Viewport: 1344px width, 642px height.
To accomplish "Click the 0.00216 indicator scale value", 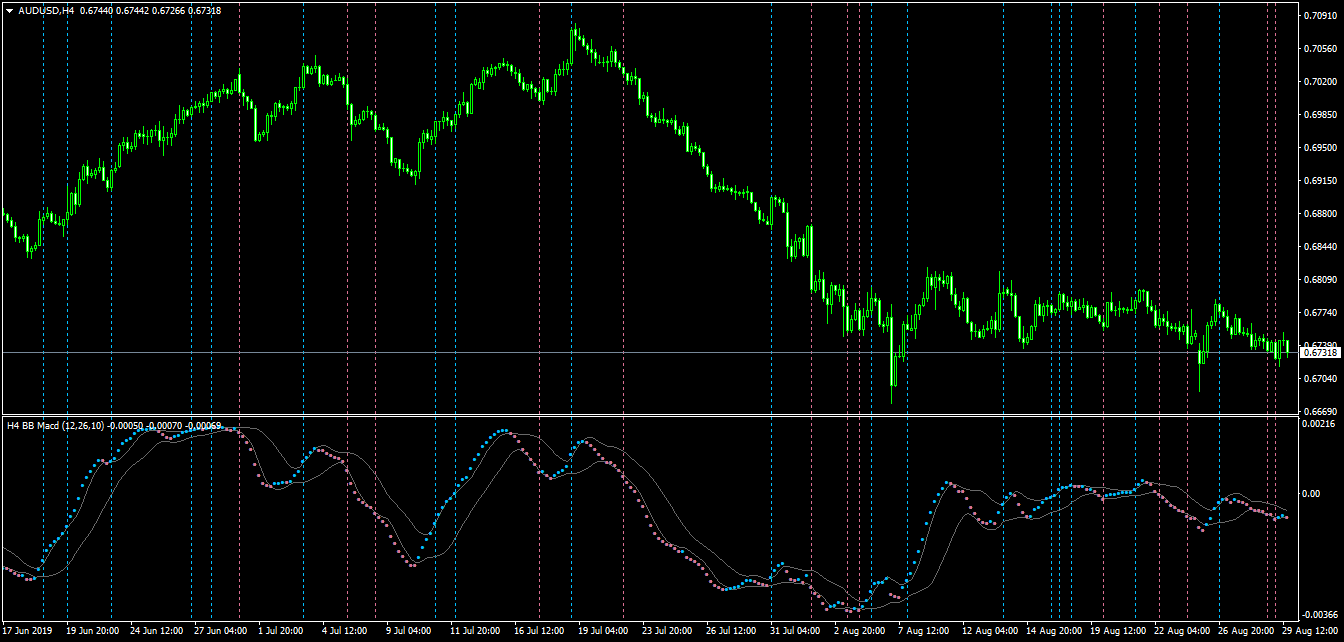I will tap(1321, 425).
